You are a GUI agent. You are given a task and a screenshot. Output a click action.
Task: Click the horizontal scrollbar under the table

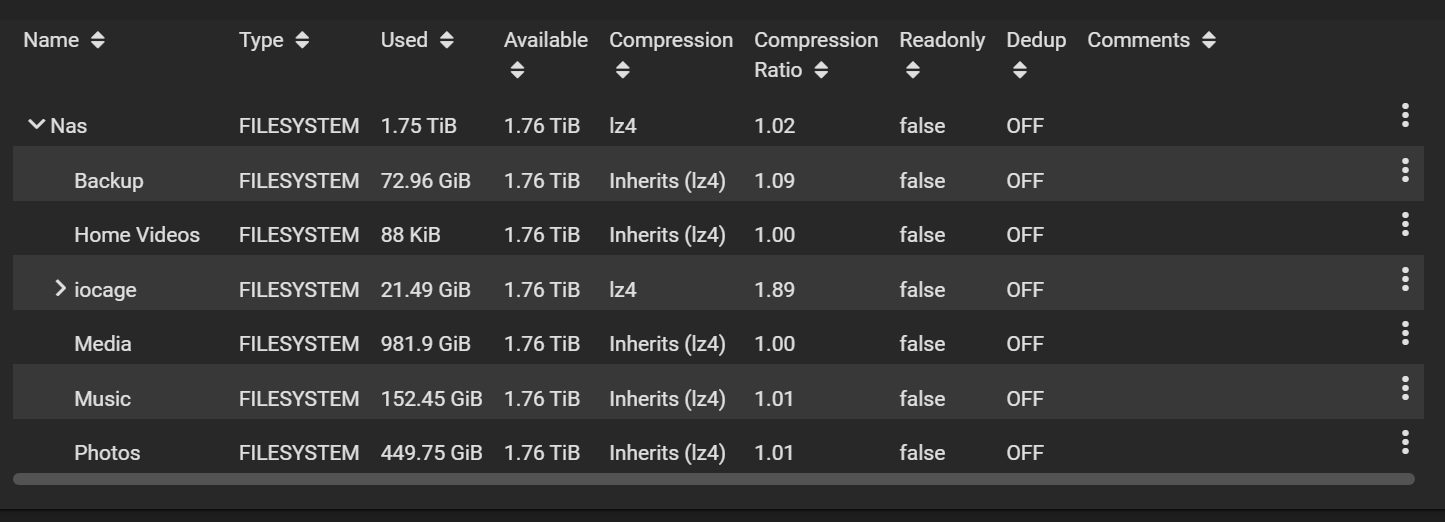click(713, 479)
